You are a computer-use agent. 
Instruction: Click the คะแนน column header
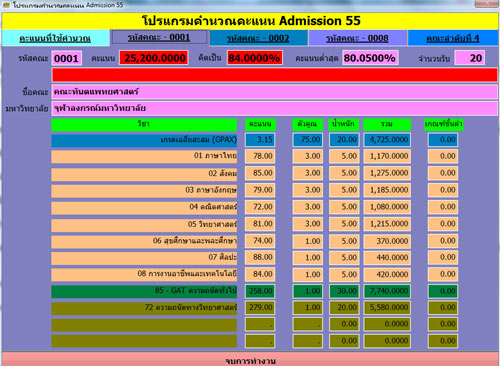[260, 124]
